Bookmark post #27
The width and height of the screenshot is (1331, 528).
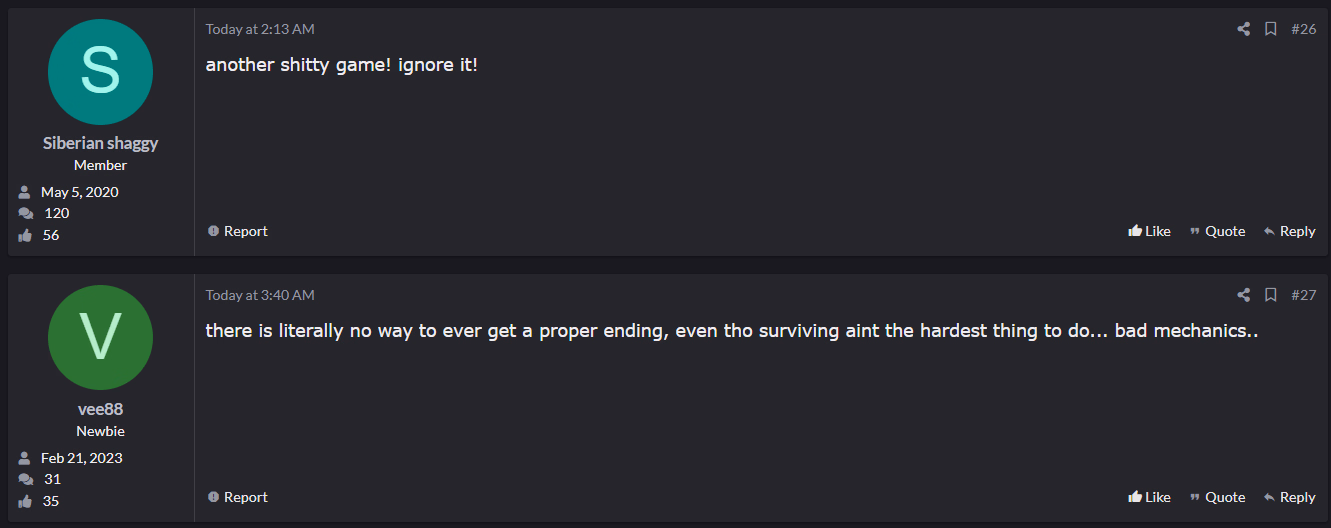1270,295
